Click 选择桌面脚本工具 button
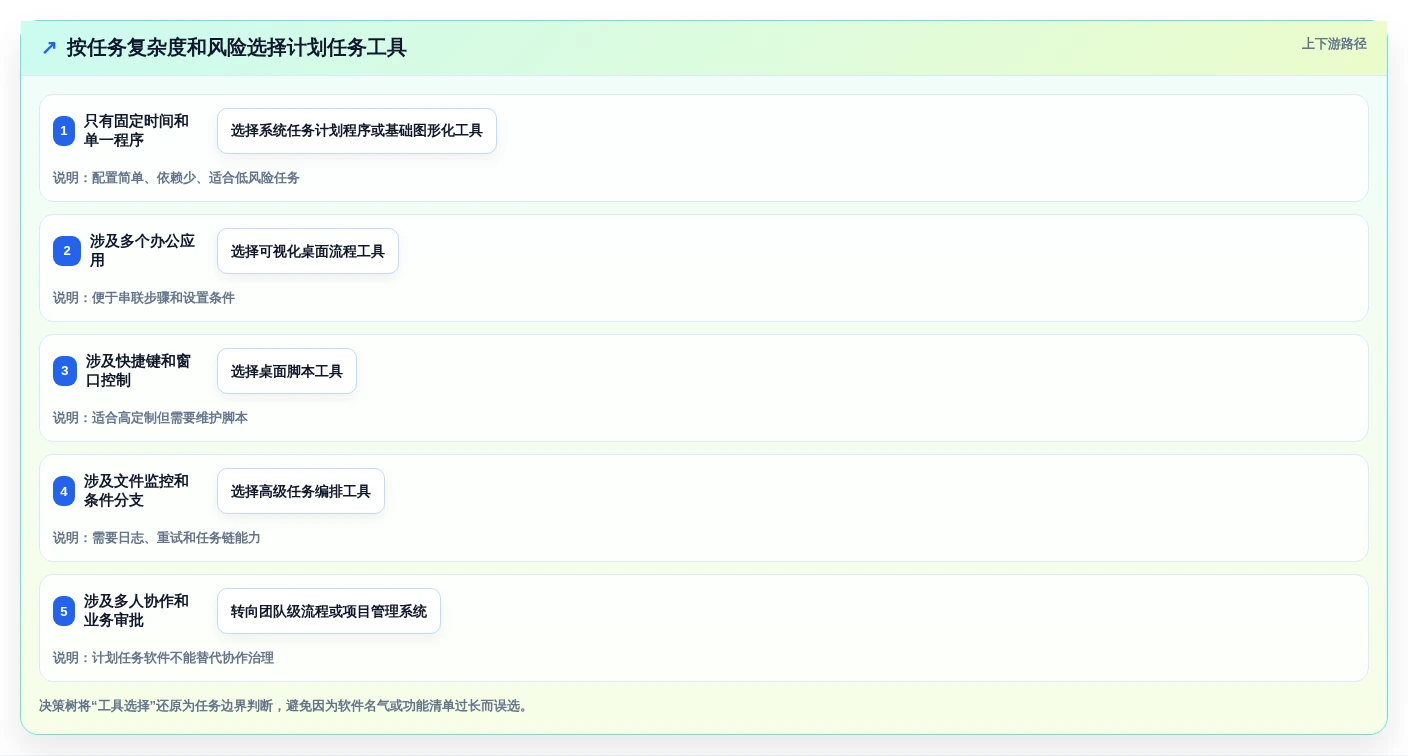Screen dimensions: 1408x756 [x=287, y=371]
